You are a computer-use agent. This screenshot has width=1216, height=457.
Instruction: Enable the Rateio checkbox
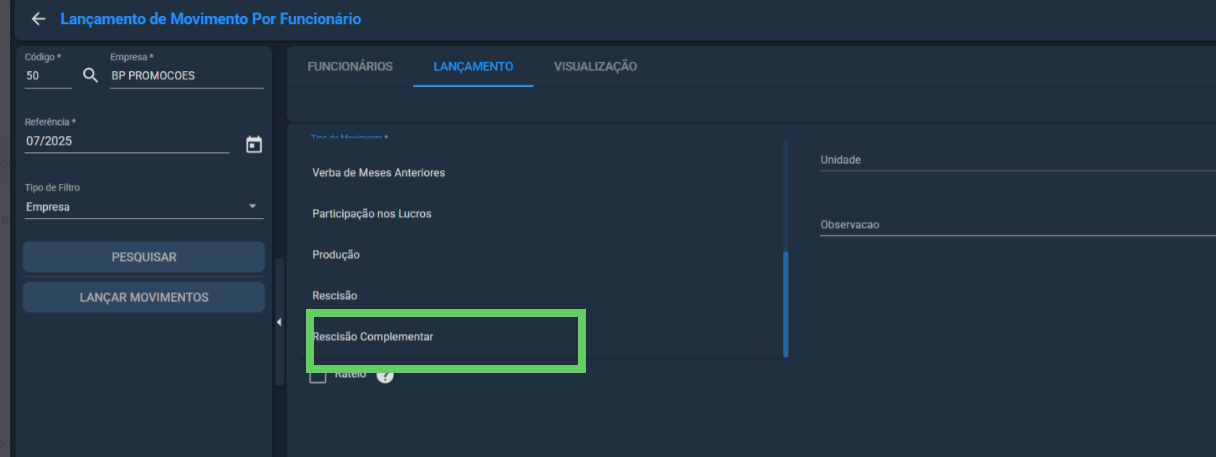click(x=318, y=375)
